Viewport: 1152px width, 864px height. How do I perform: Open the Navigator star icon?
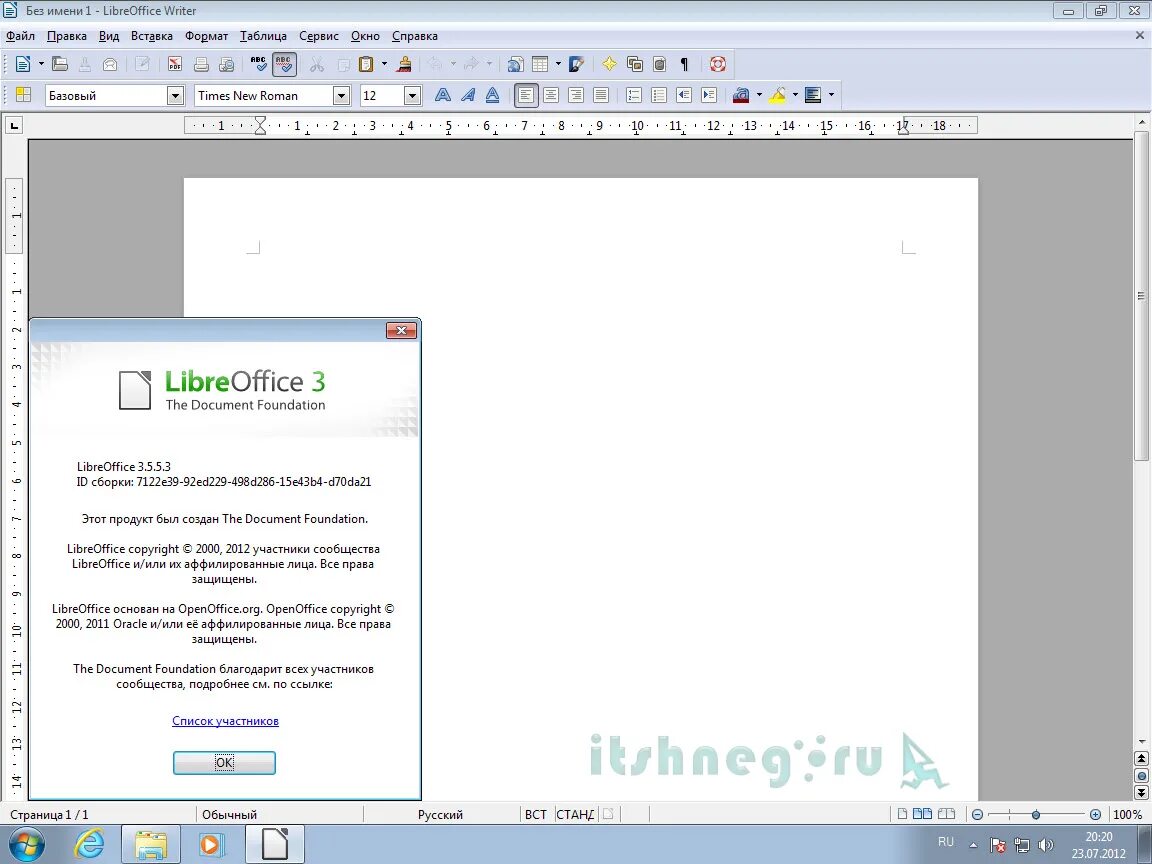coord(609,64)
